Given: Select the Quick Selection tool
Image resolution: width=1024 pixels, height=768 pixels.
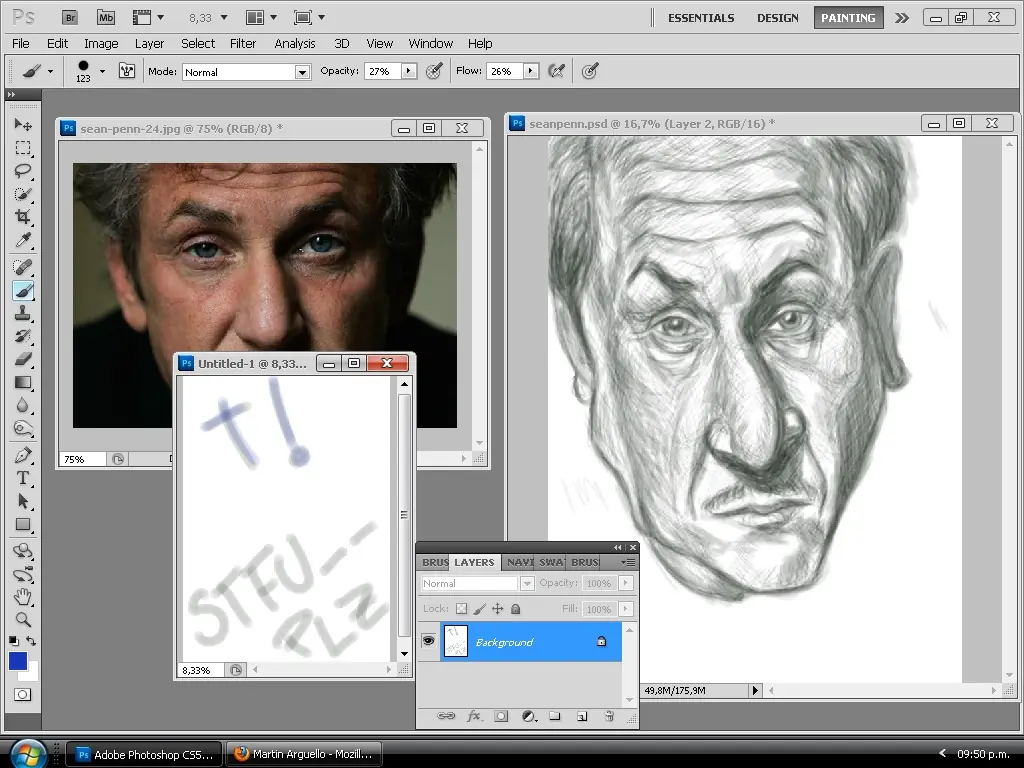Looking at the screenshot, I should tap(23, 194).
